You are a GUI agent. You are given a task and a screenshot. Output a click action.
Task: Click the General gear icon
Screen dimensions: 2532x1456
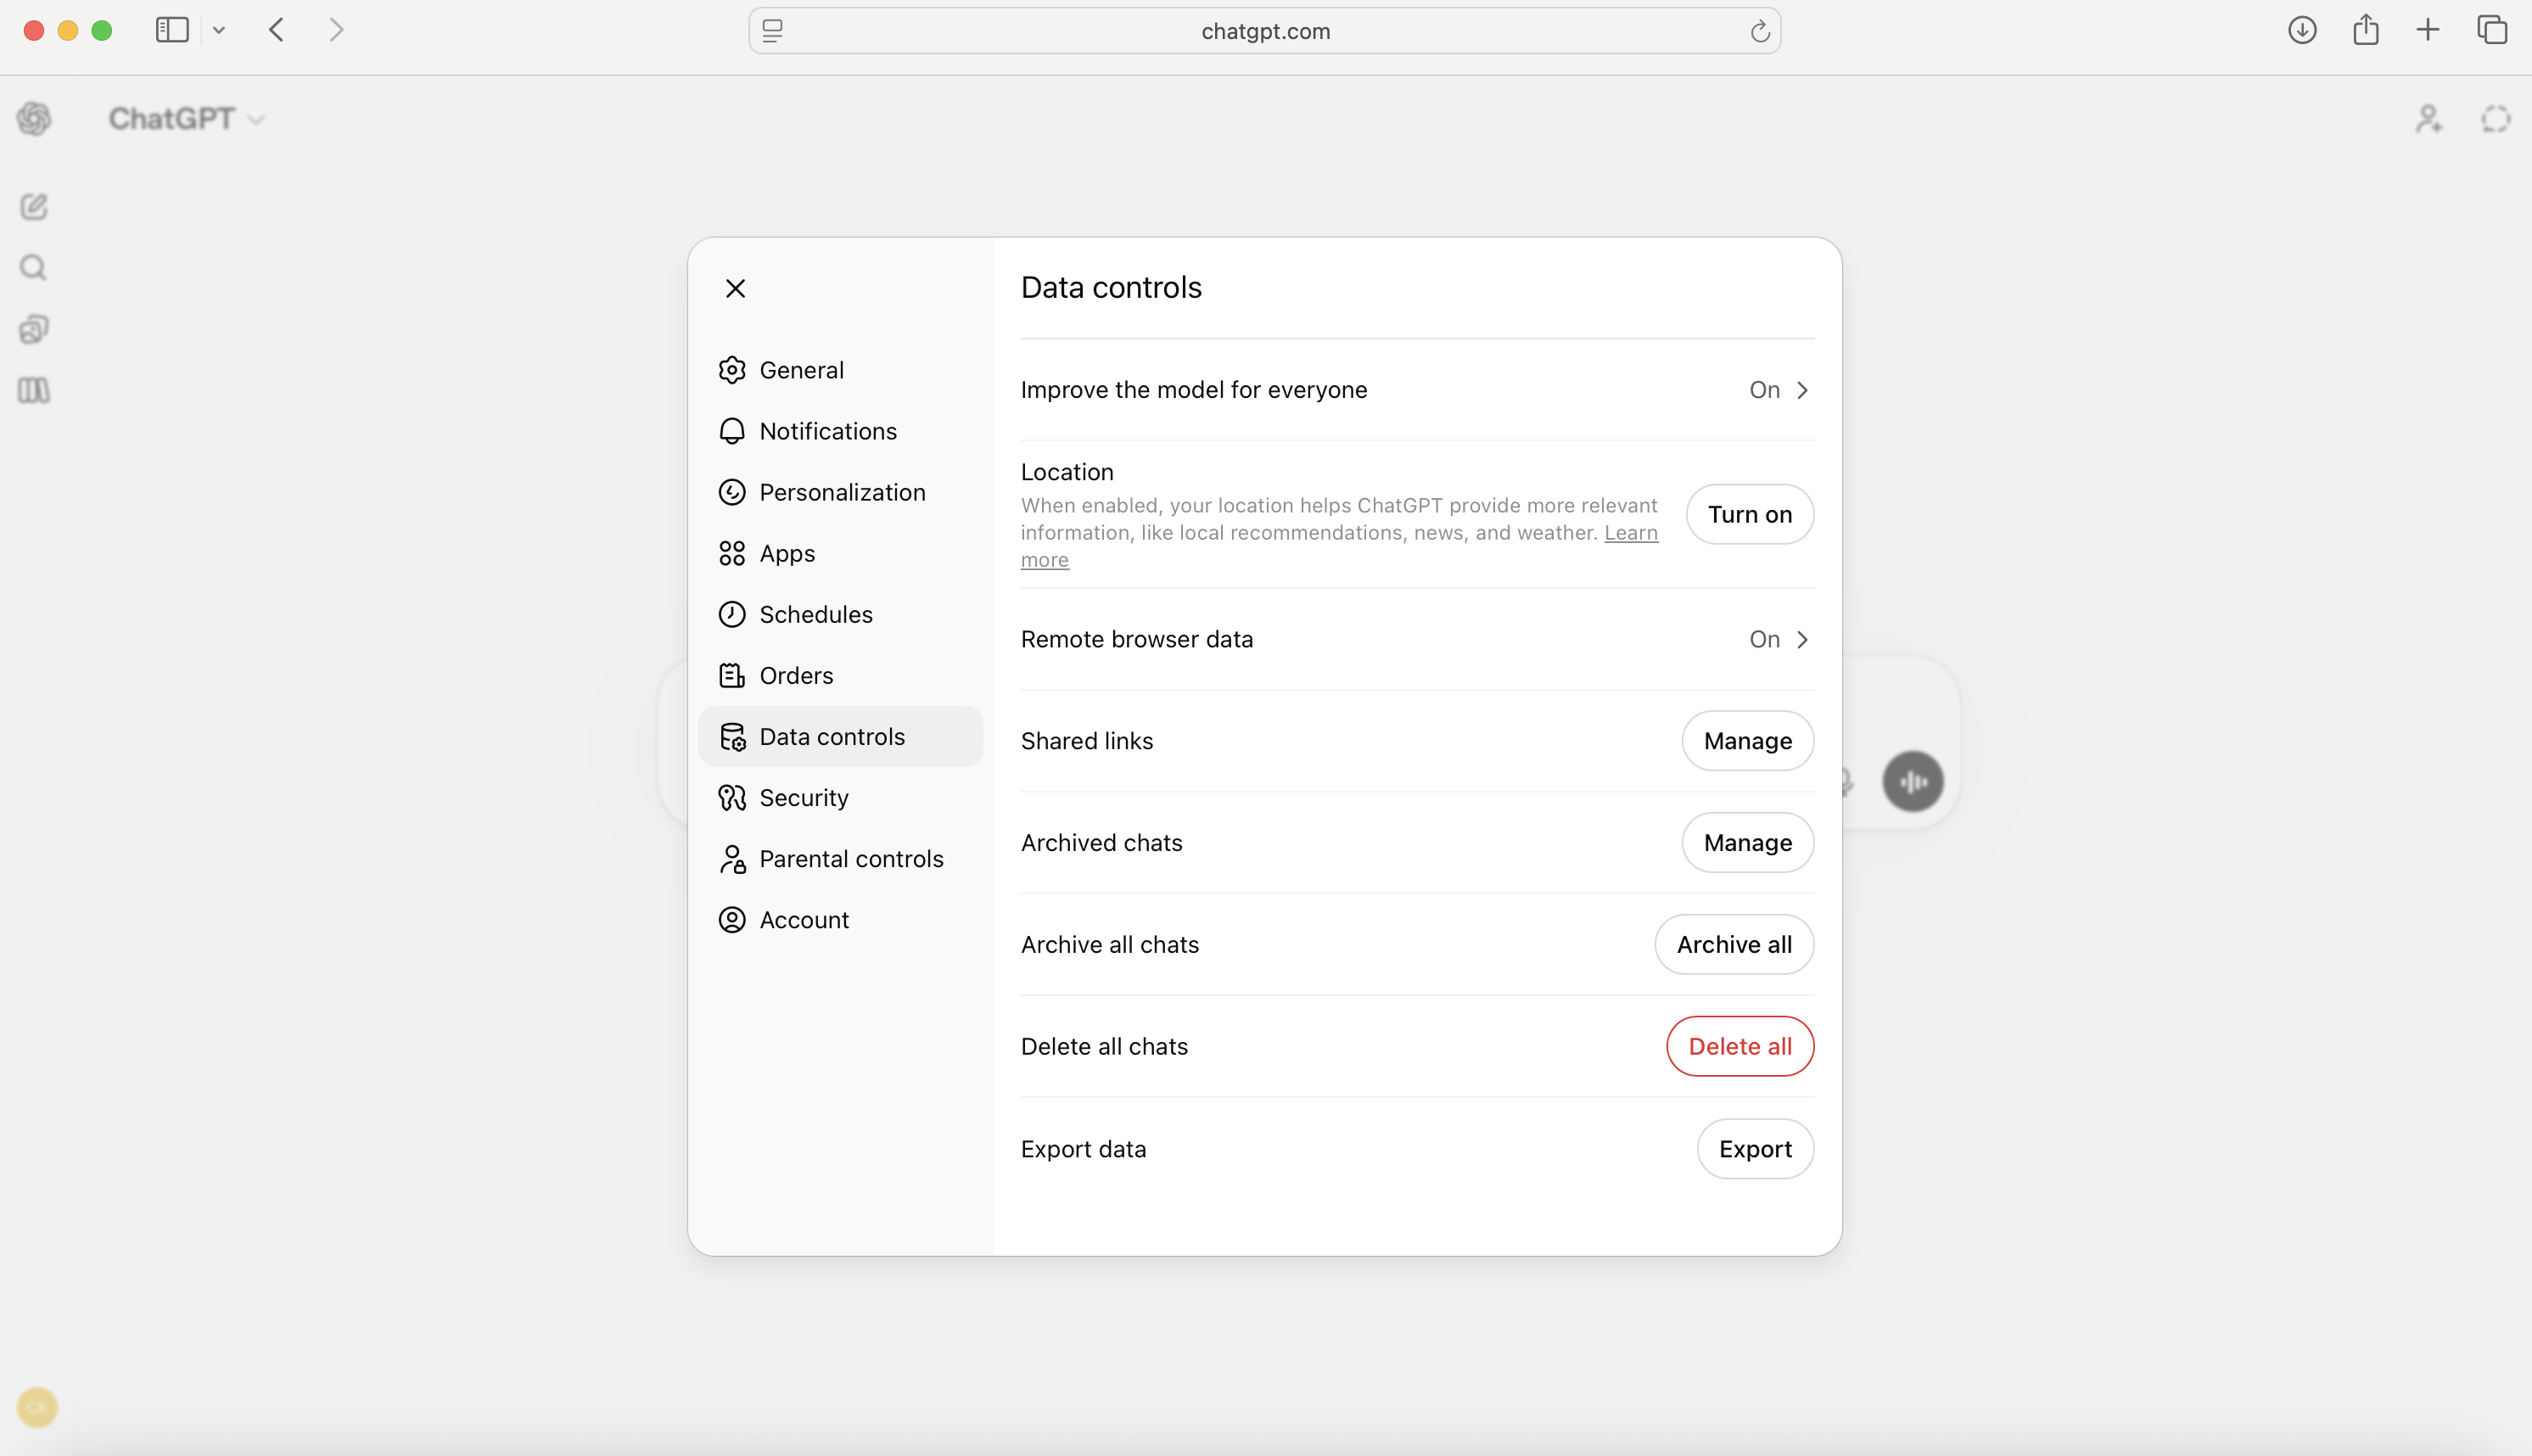coord(732,370)
